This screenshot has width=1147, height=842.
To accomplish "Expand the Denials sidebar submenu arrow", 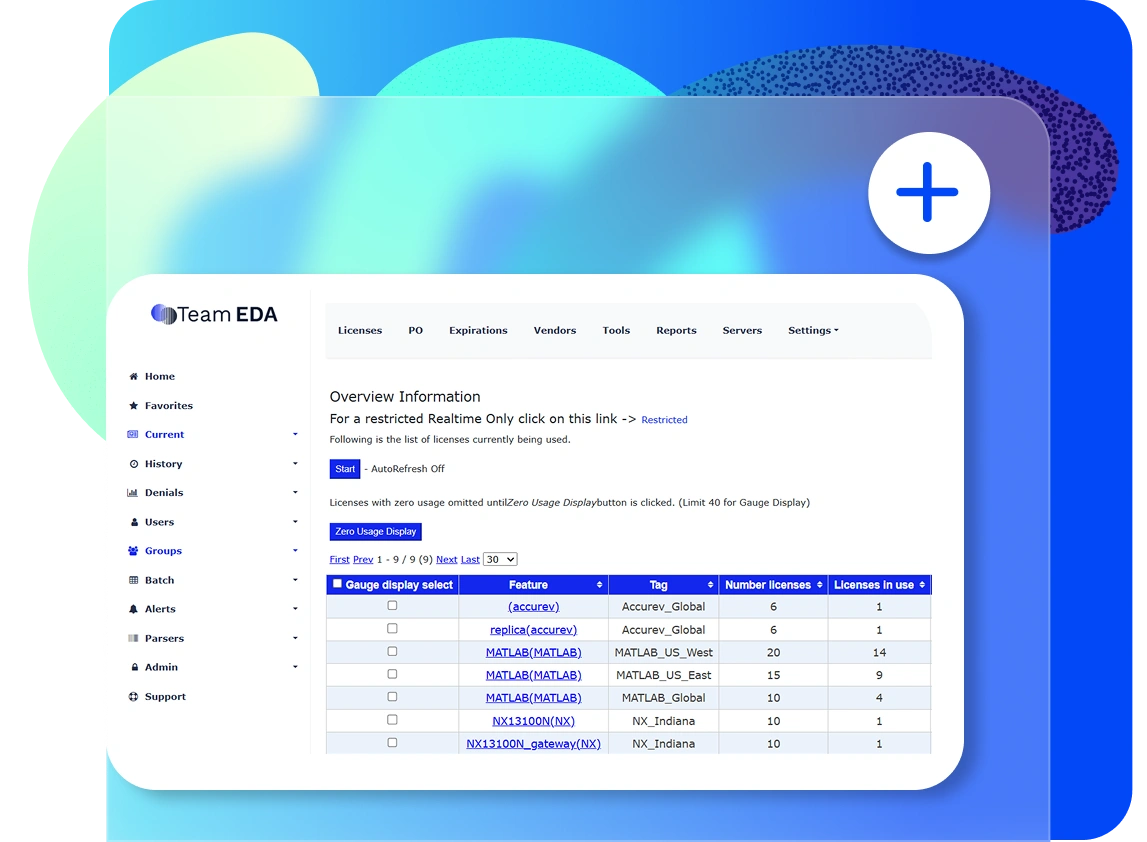I will [296, 492].
